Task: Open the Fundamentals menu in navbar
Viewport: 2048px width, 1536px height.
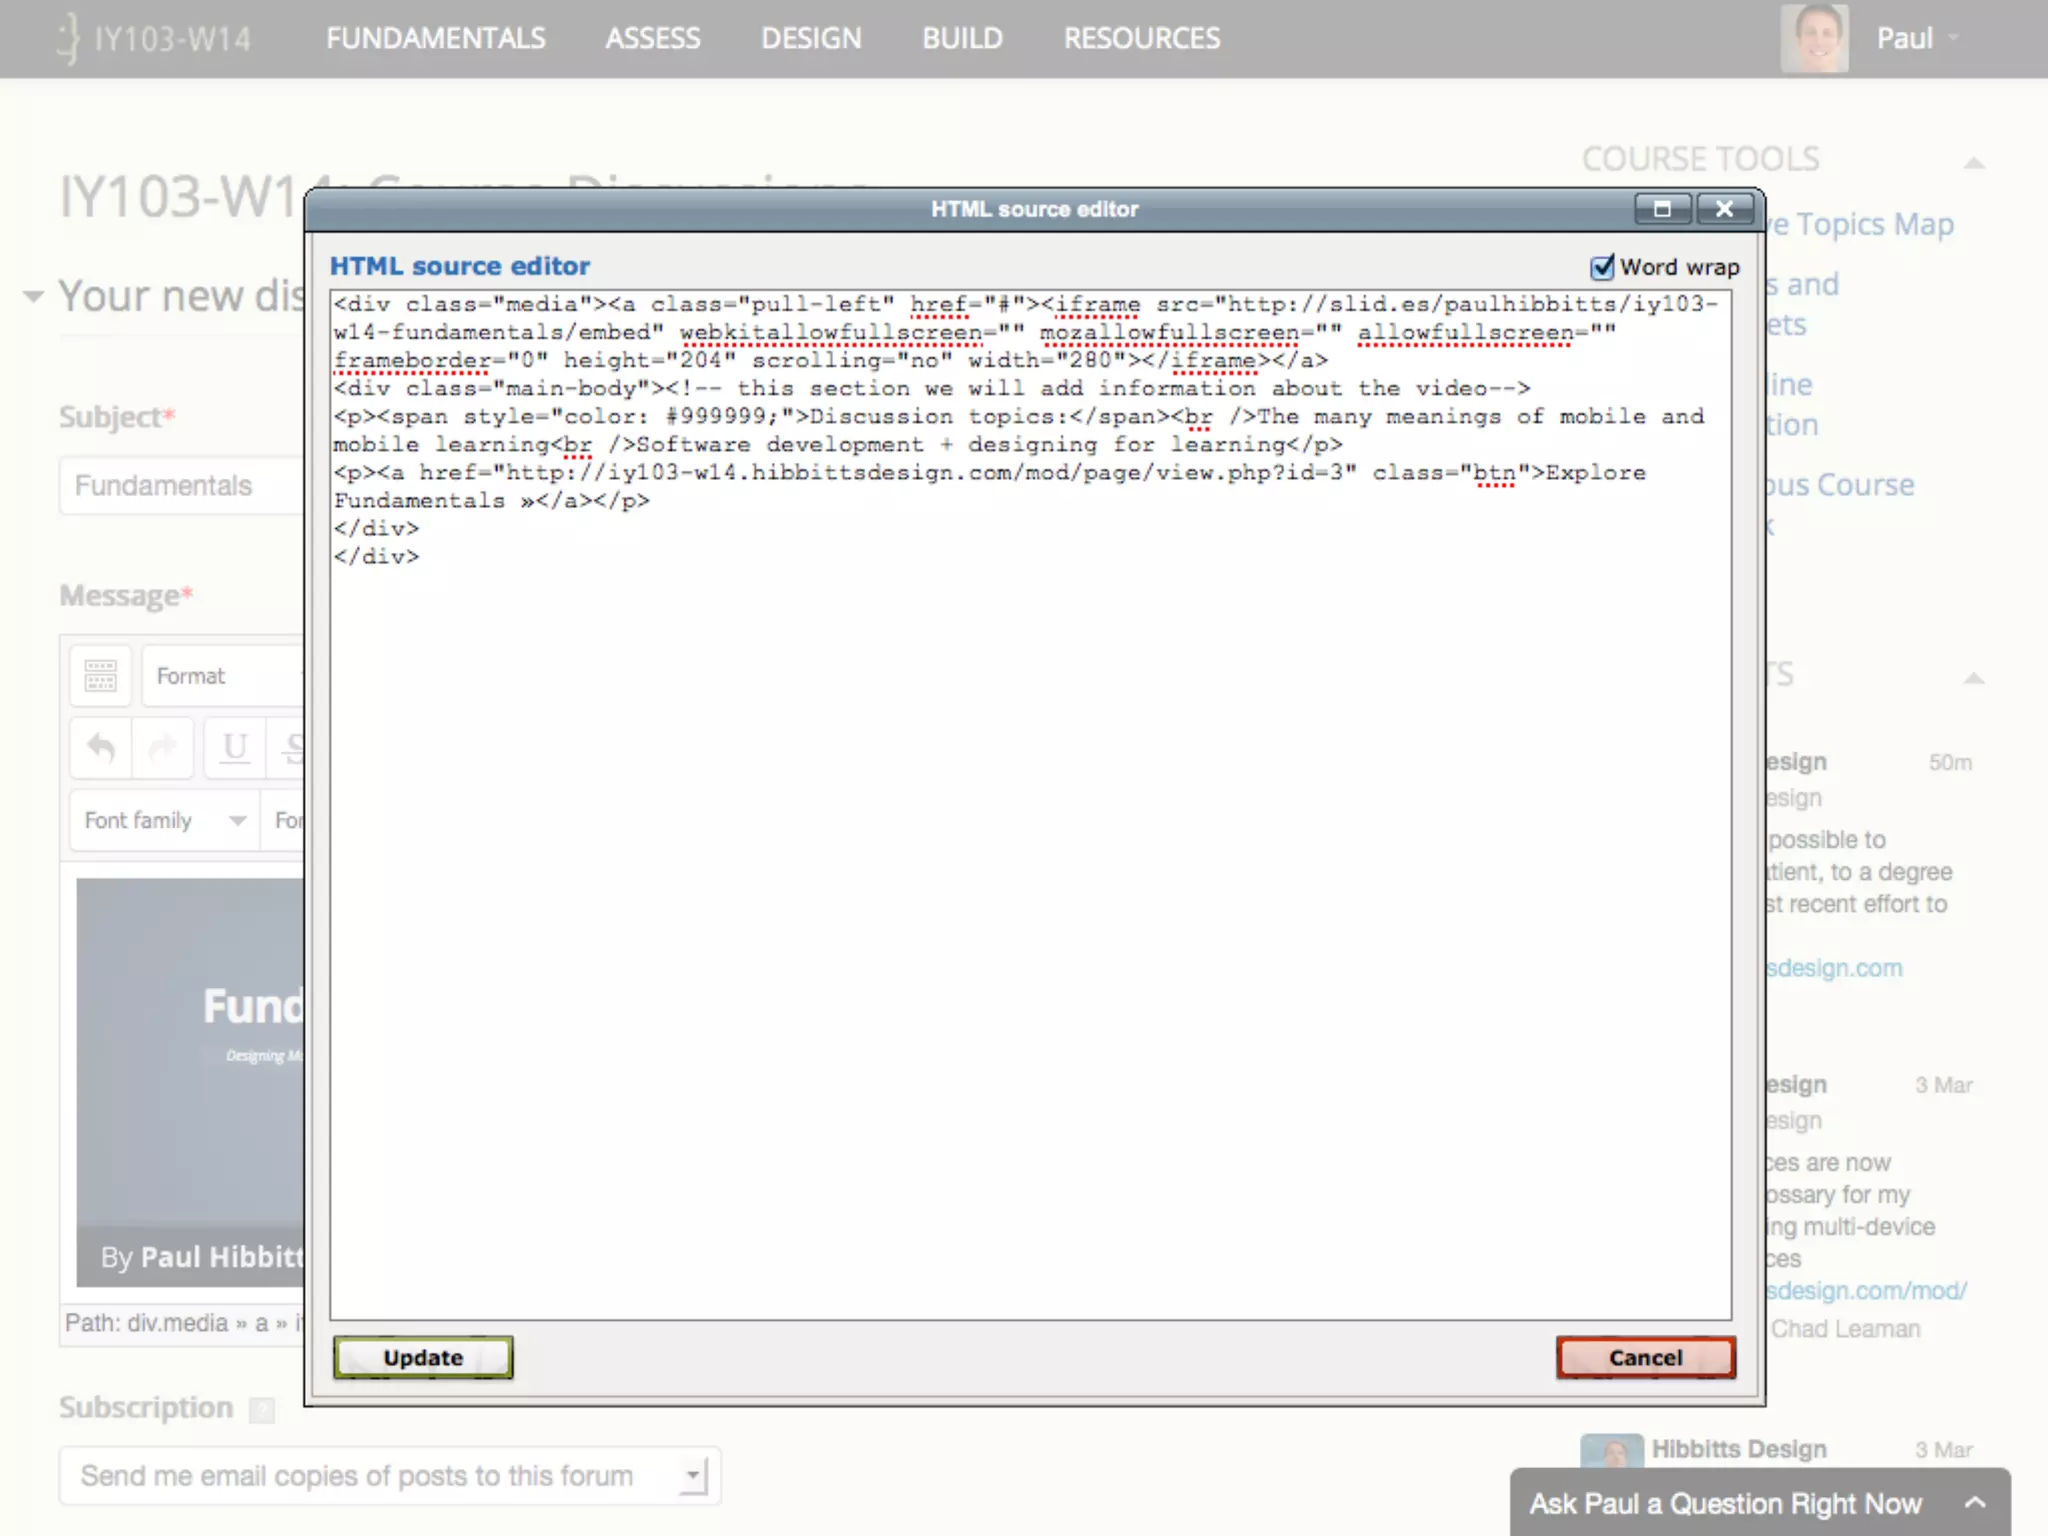Action: click(x=435, y=39)
